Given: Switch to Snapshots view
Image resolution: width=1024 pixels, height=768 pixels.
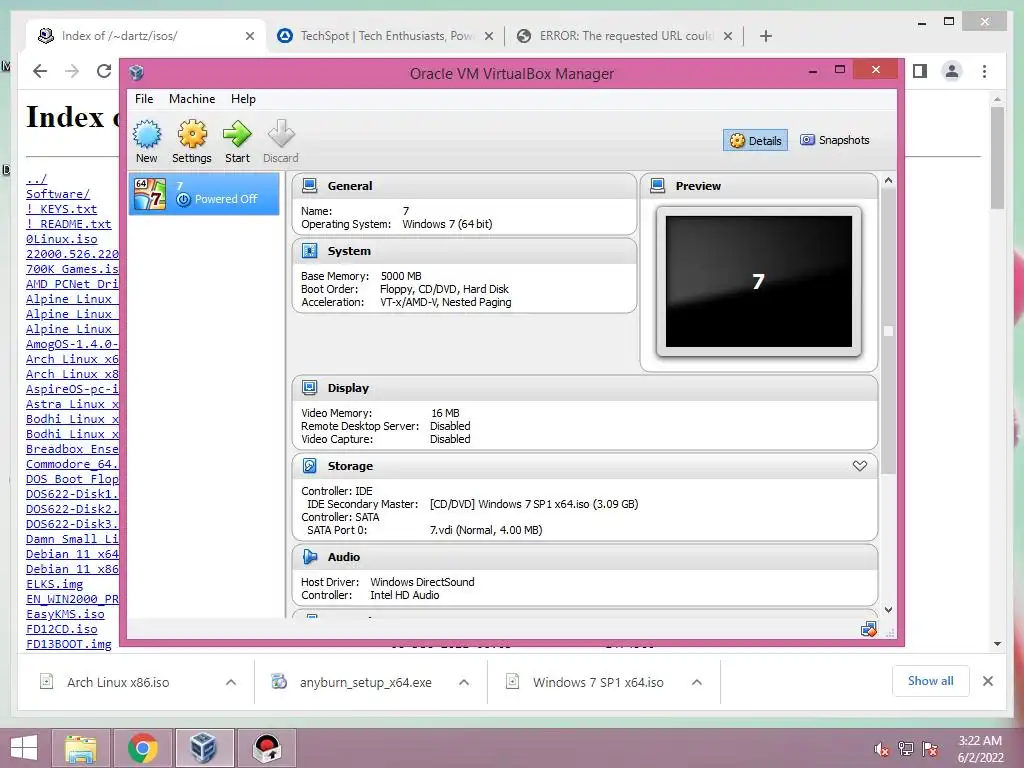Looking at the screenshot, I should tap(835, 140).
